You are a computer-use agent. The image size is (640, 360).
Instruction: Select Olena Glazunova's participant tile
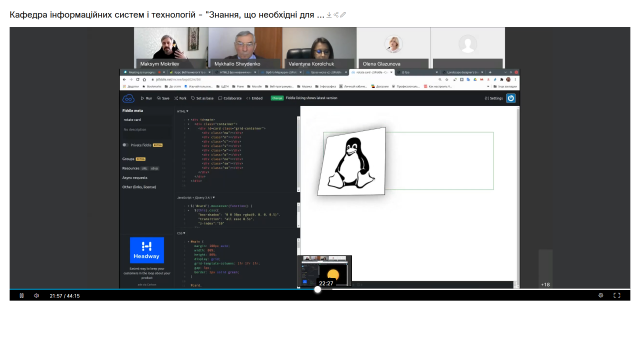(393, 48)
